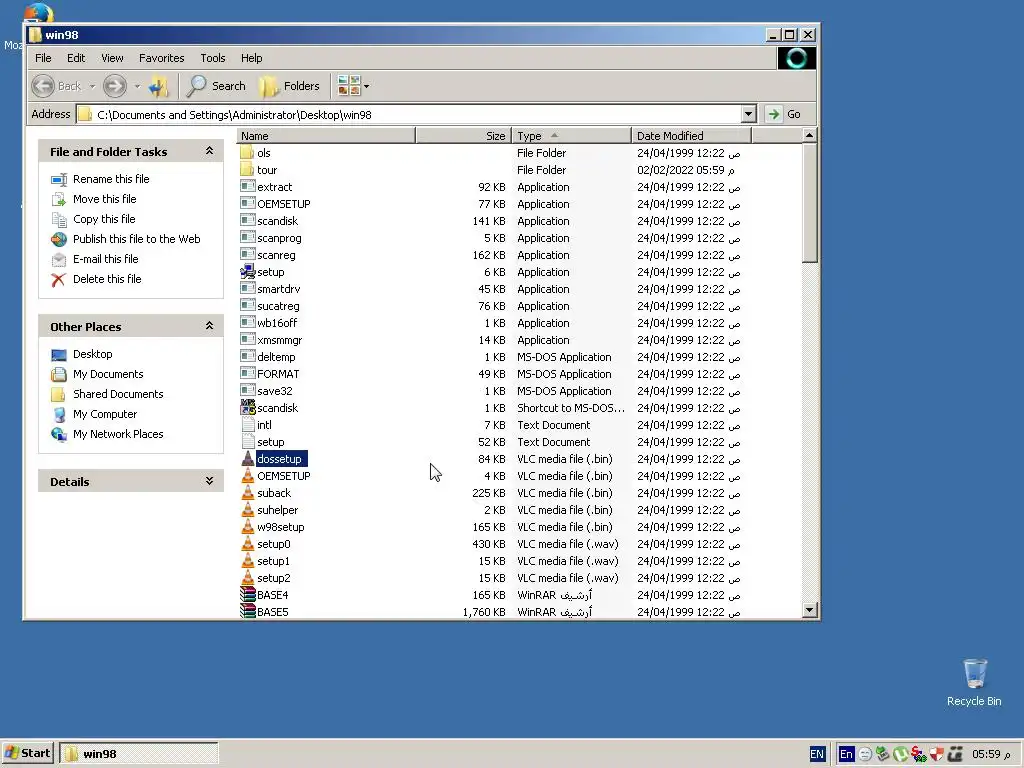Select the BASE4 WinRAR archive icon
Viewport: 1024px width, 768px height.
click(248, 594)
